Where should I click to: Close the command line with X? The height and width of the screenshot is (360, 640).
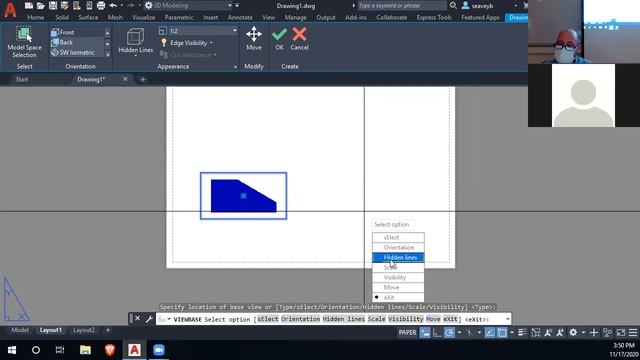pos(138,318)
